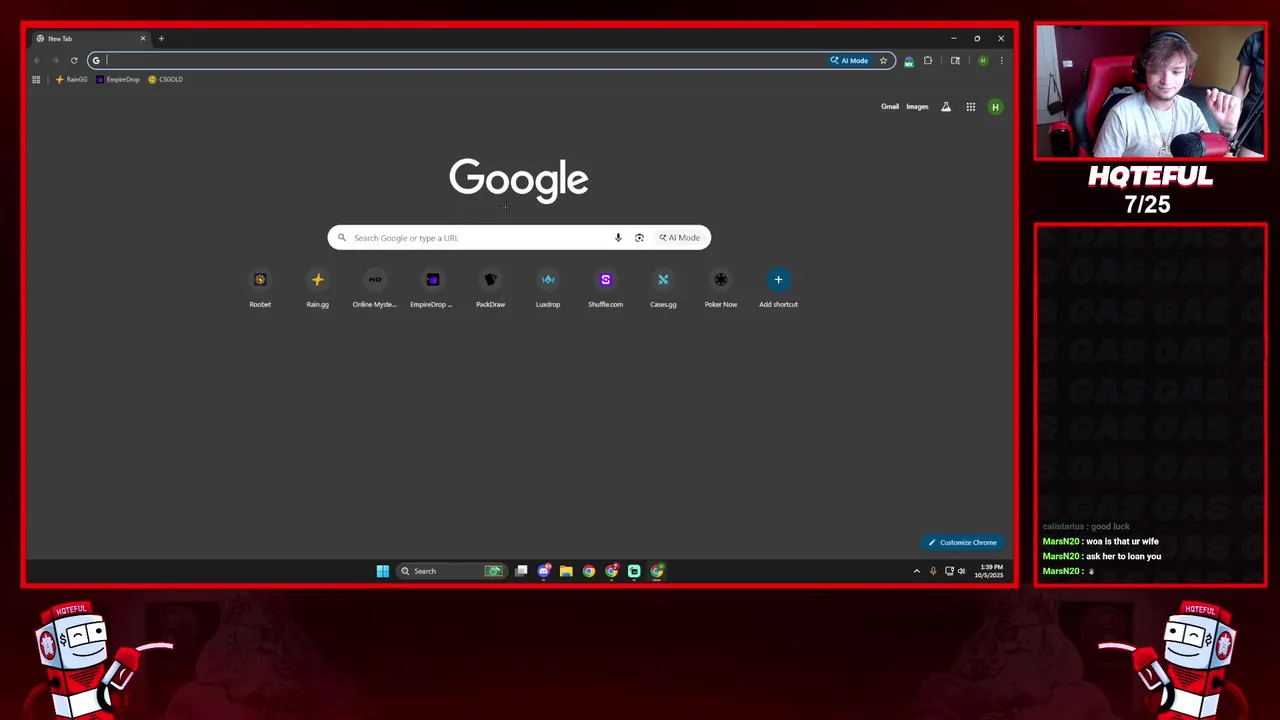Close the New Tab tab
This screenshot has height=720, width=1280.
coord(142,39)
